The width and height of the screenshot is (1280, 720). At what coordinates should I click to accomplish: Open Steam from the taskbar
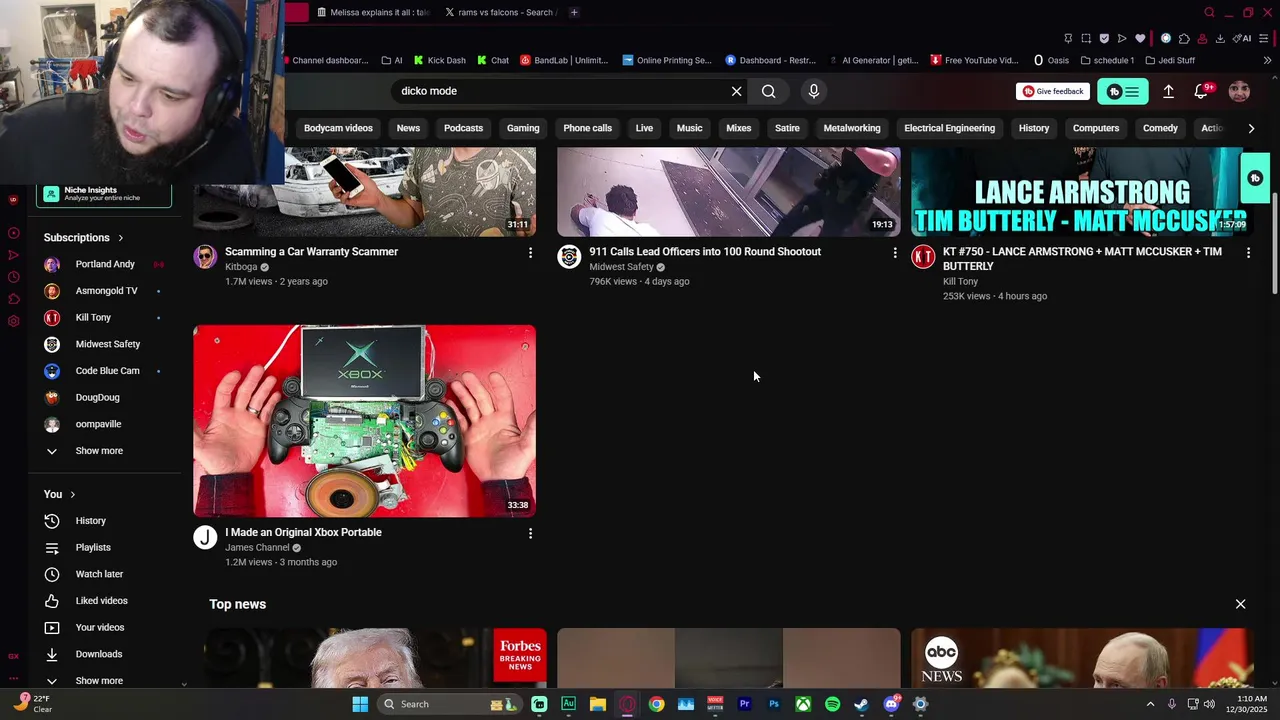(x=861, y=704)
